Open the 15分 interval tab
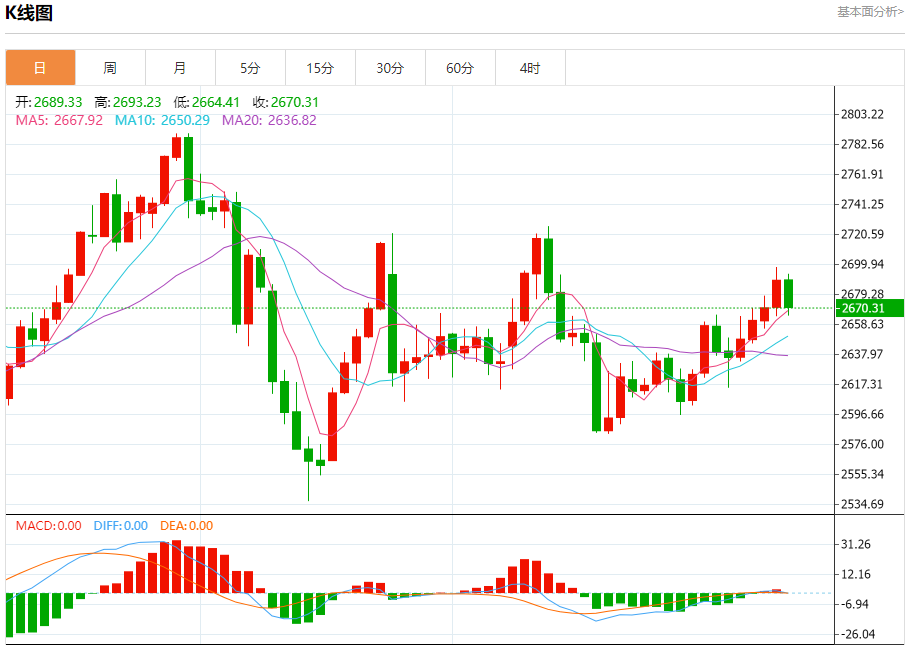 [x=320, y=68]
